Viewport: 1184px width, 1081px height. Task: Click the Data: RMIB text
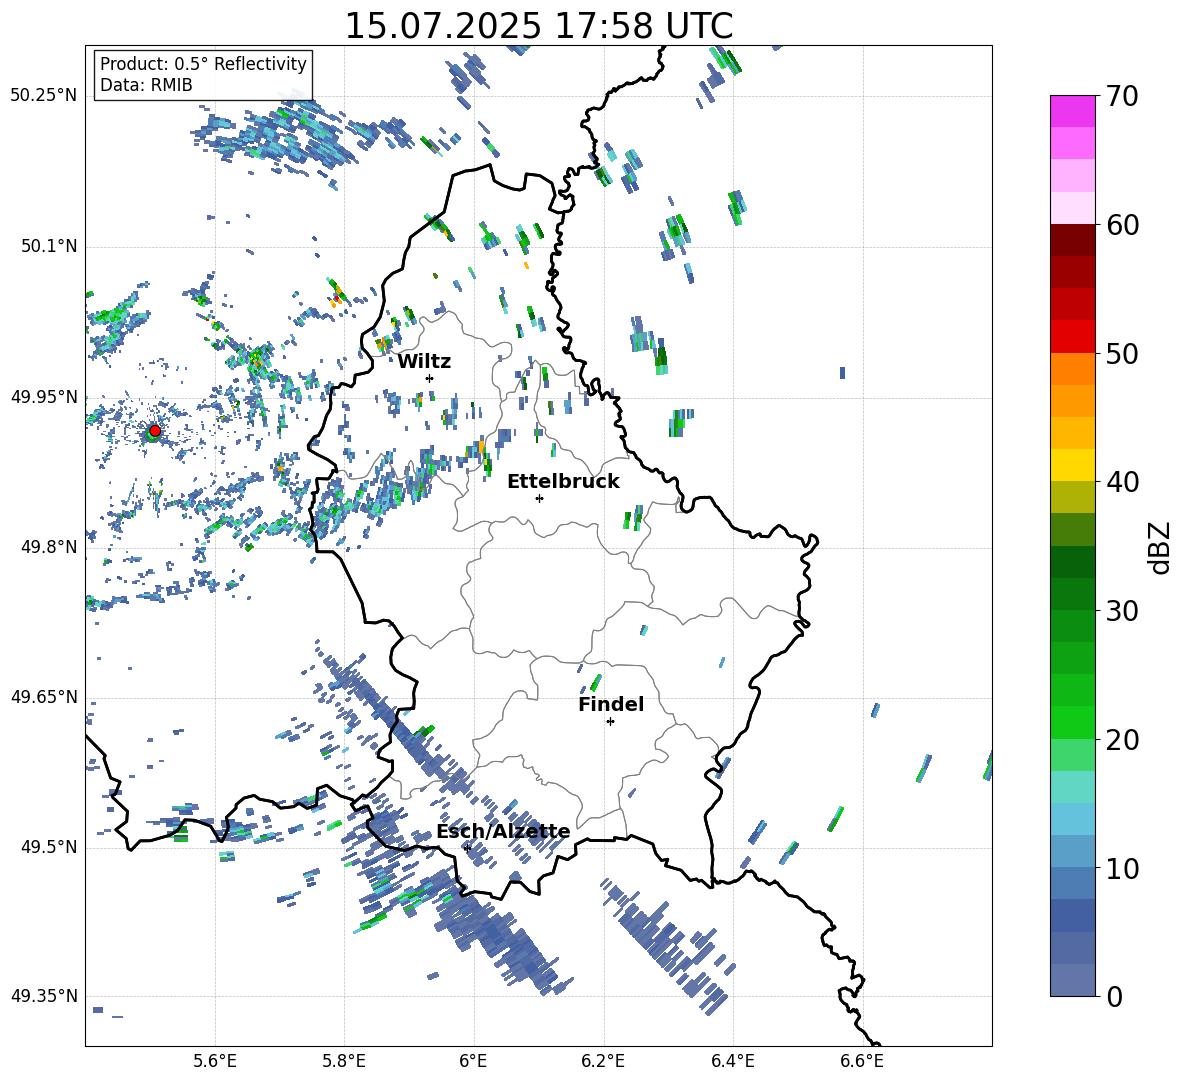pos(146,85)
